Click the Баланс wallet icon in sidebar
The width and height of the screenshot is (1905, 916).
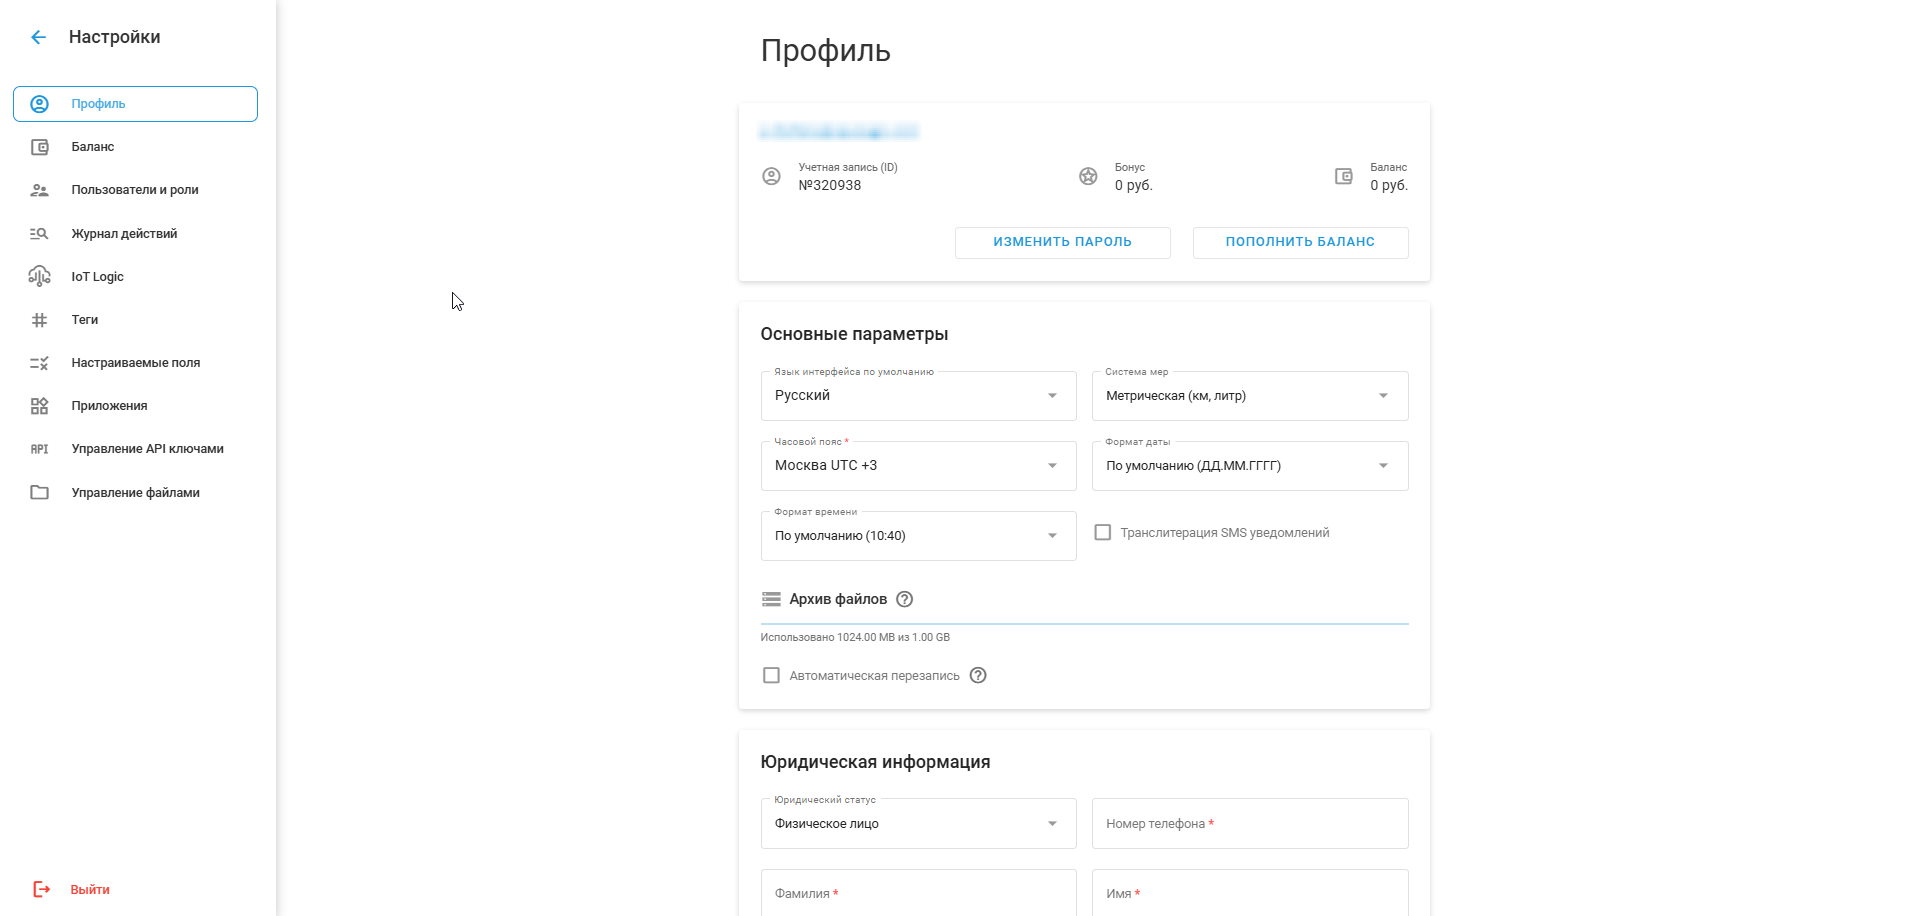coord(39,147)
